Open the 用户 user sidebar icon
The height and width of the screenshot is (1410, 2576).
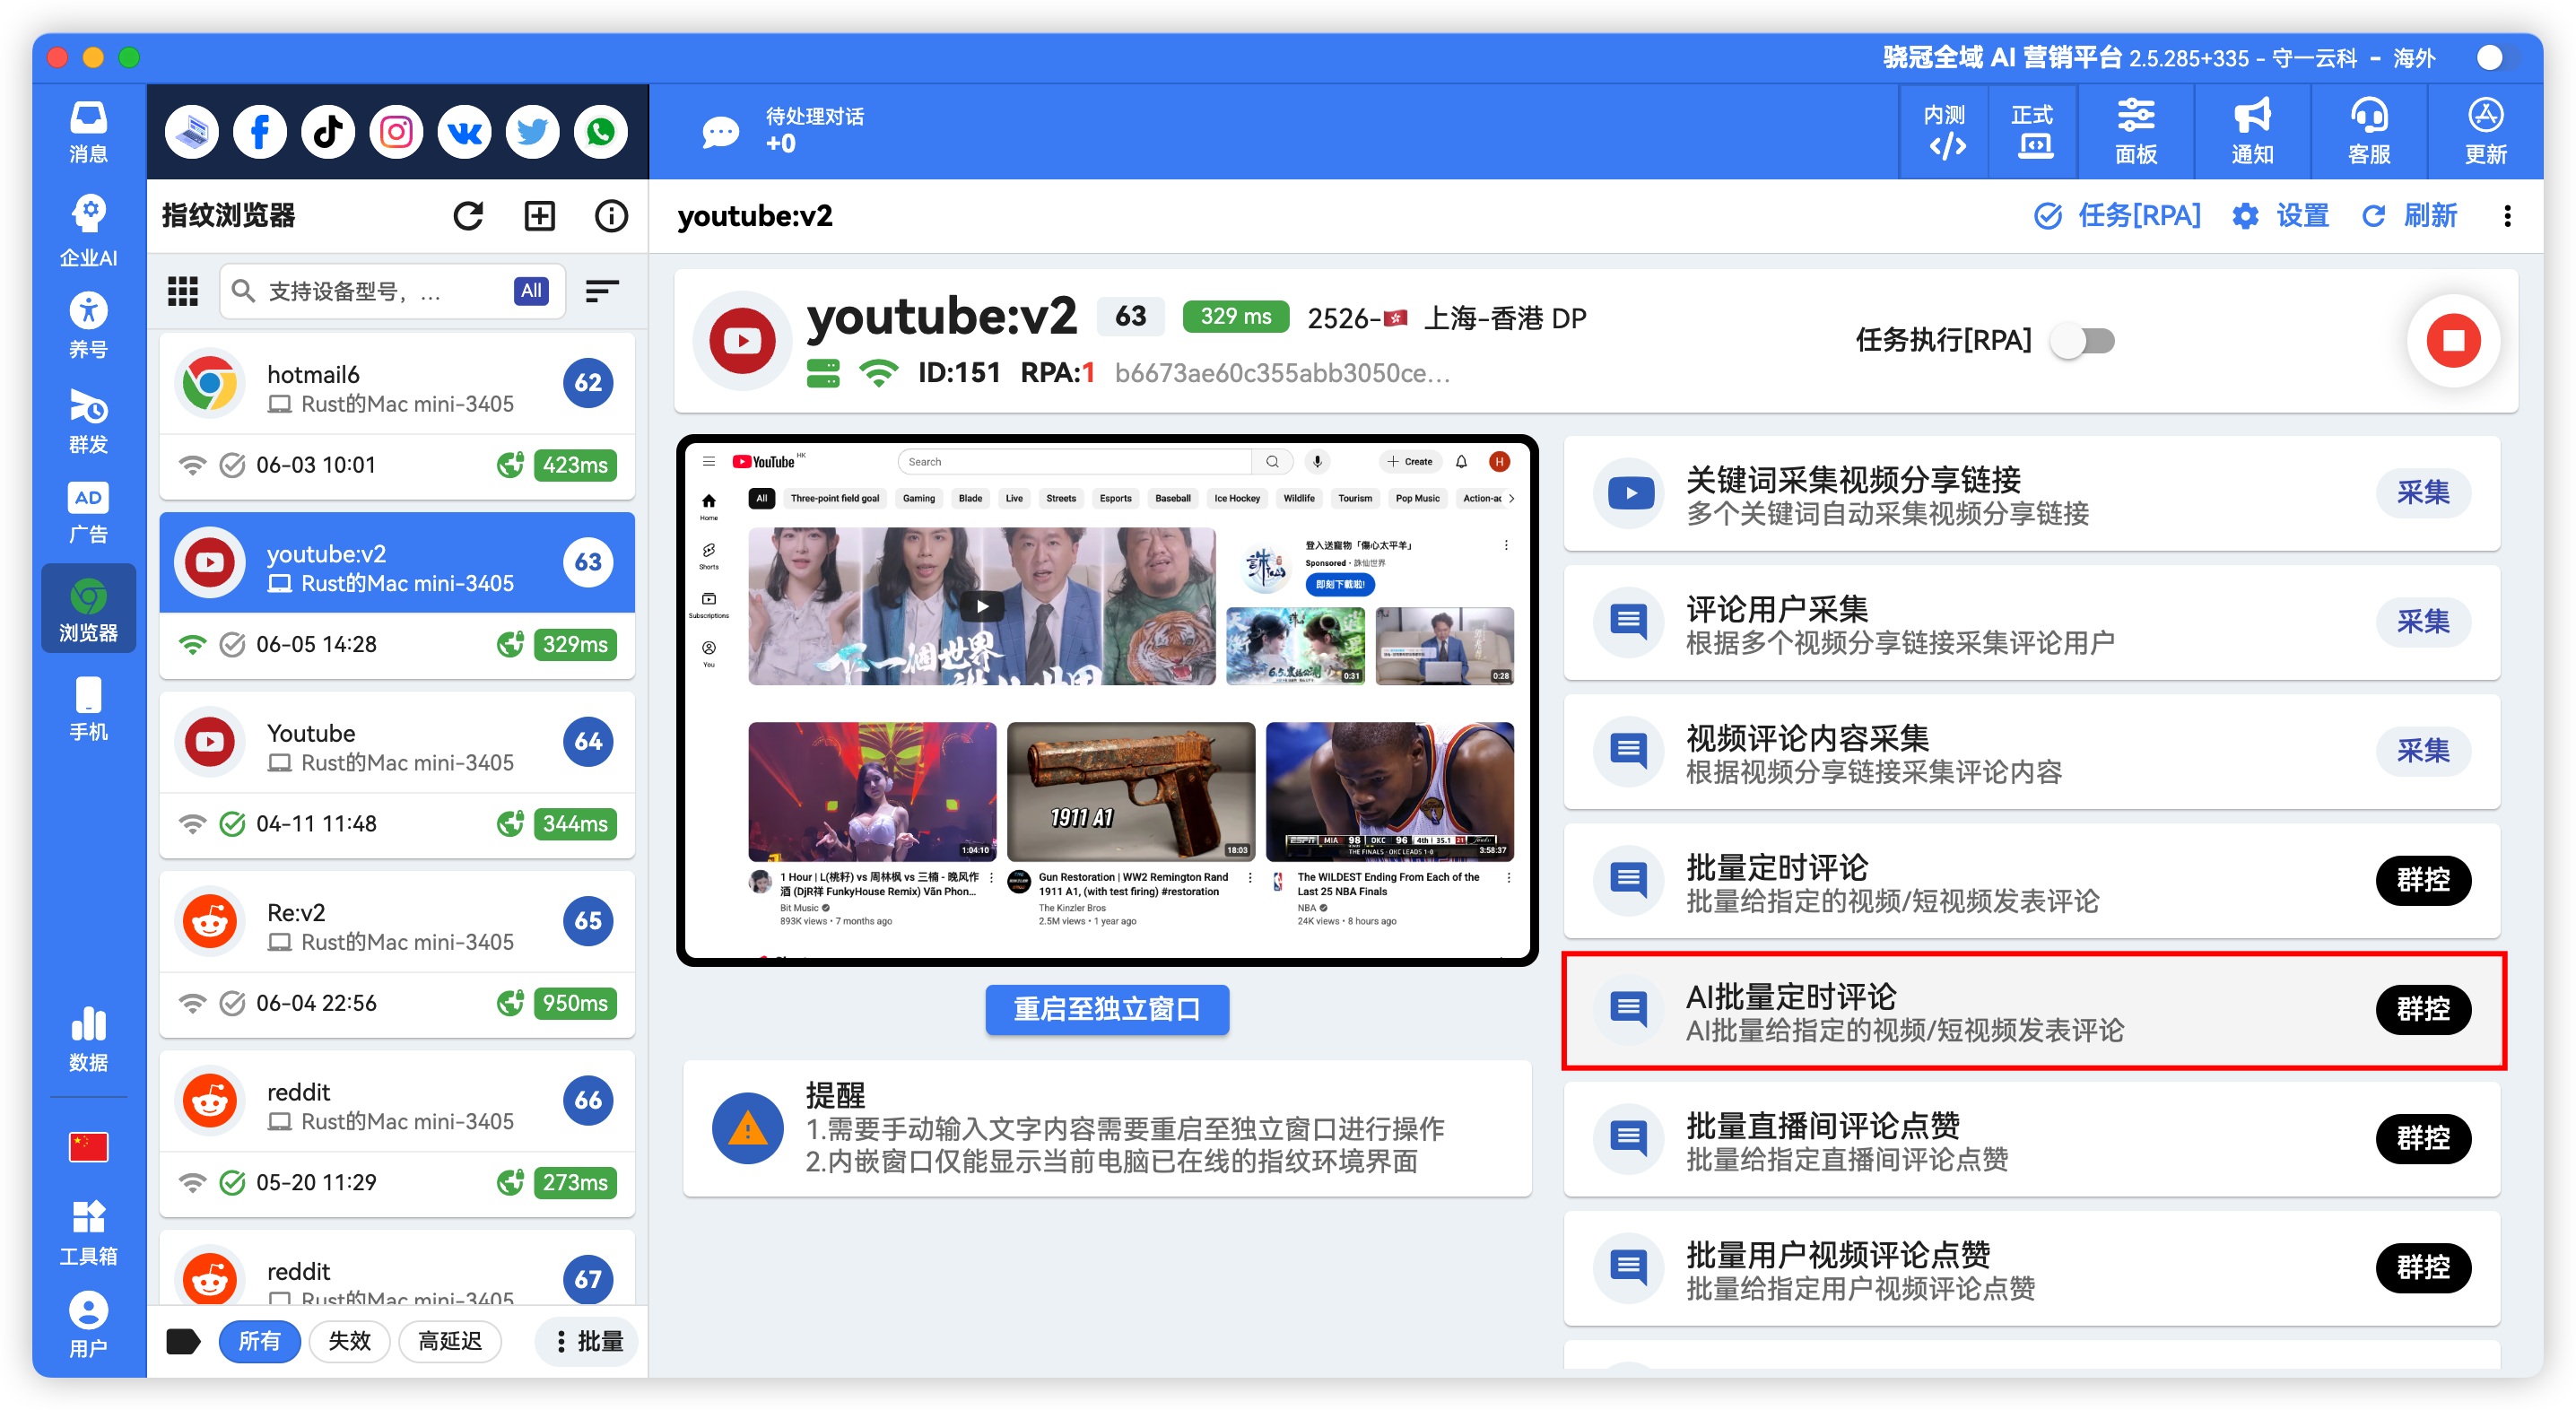point(88,1324)
